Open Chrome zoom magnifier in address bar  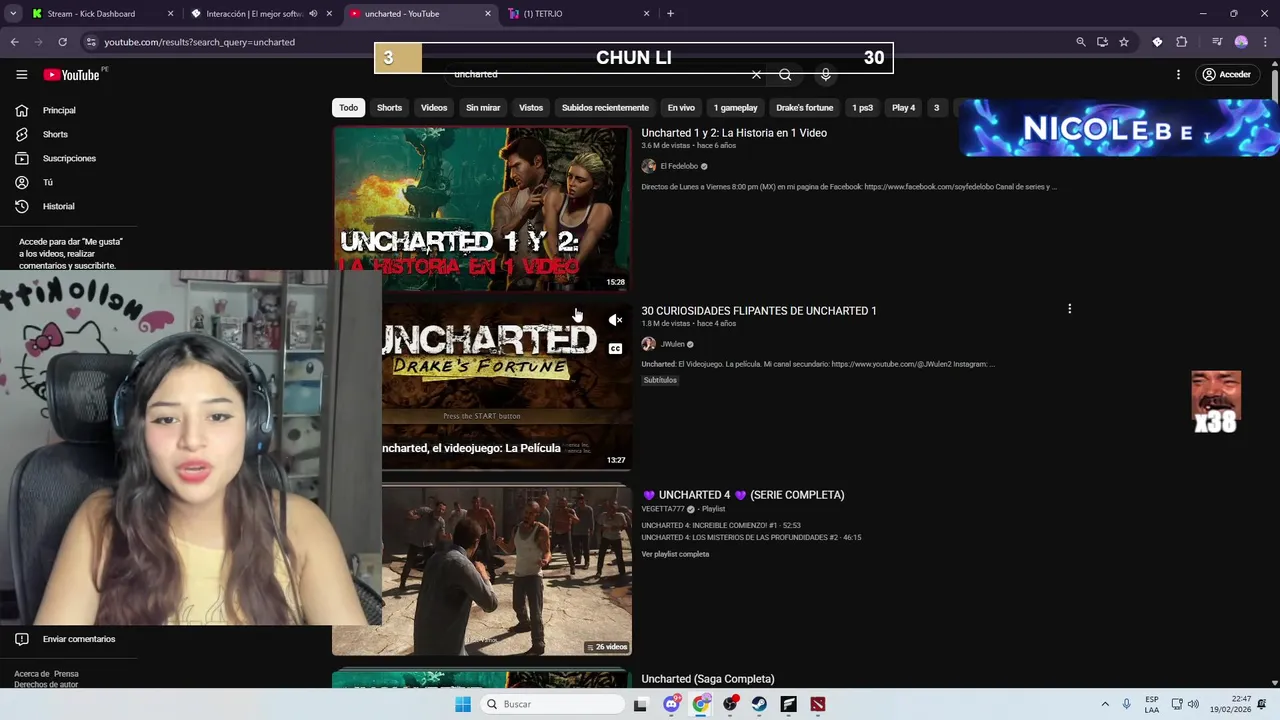tap(1080, 42)
